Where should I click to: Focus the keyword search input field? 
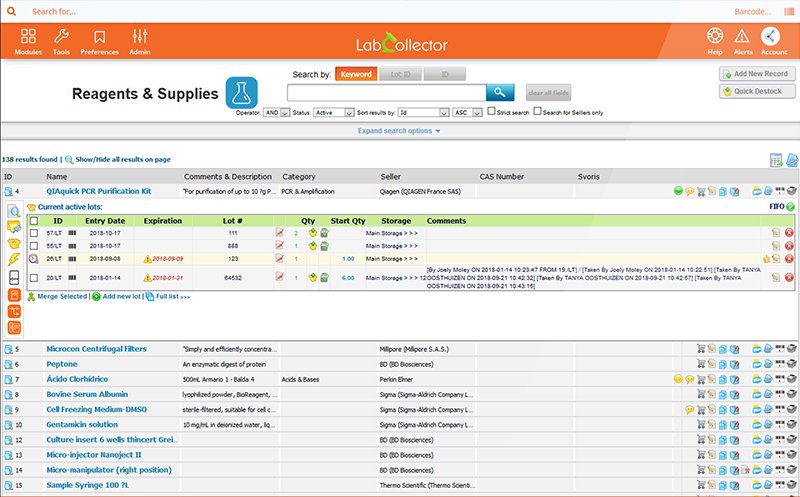387,92
